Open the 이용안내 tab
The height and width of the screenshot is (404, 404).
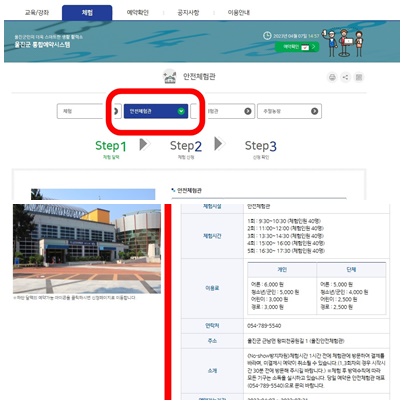click(239, 13)
